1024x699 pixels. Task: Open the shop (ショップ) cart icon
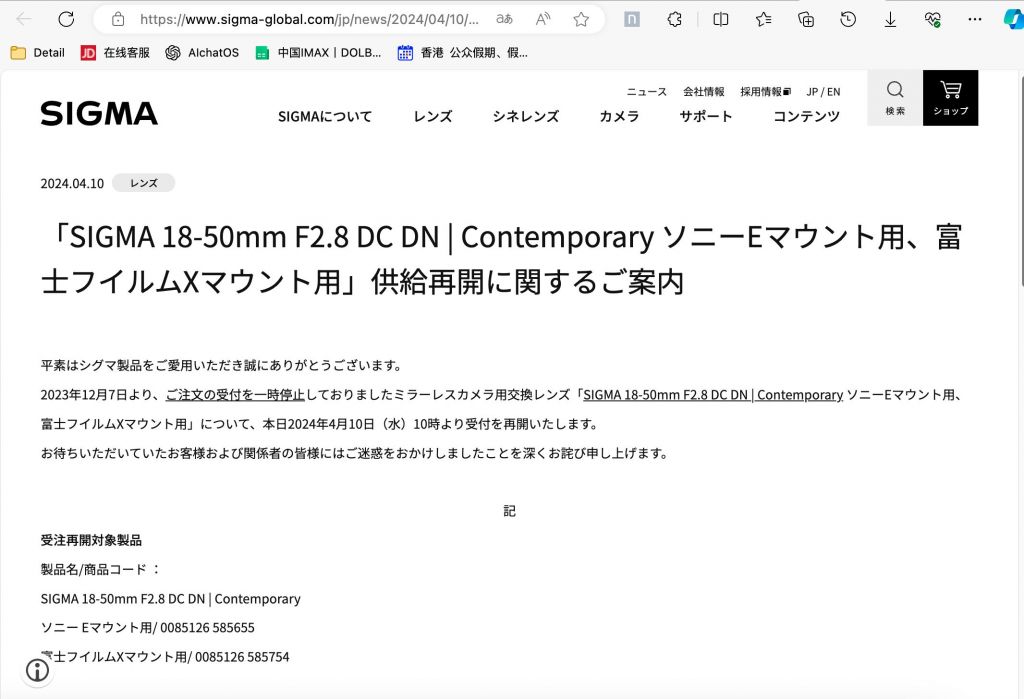pyautogui.click(x=950, y=97)
